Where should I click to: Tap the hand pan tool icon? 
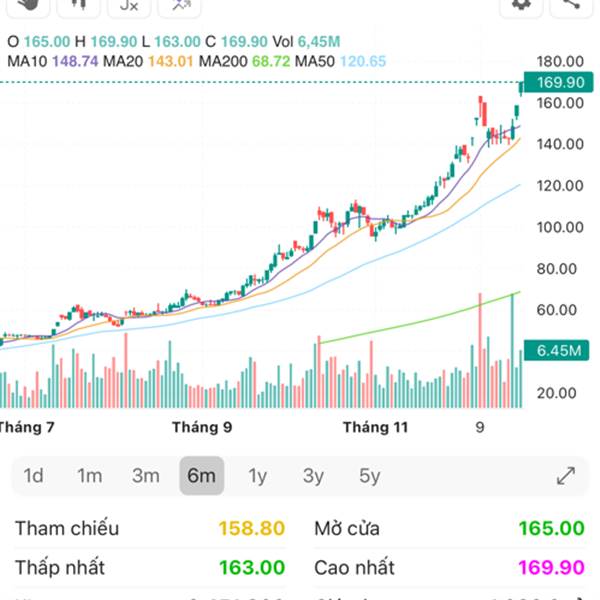tap(28, 5)
